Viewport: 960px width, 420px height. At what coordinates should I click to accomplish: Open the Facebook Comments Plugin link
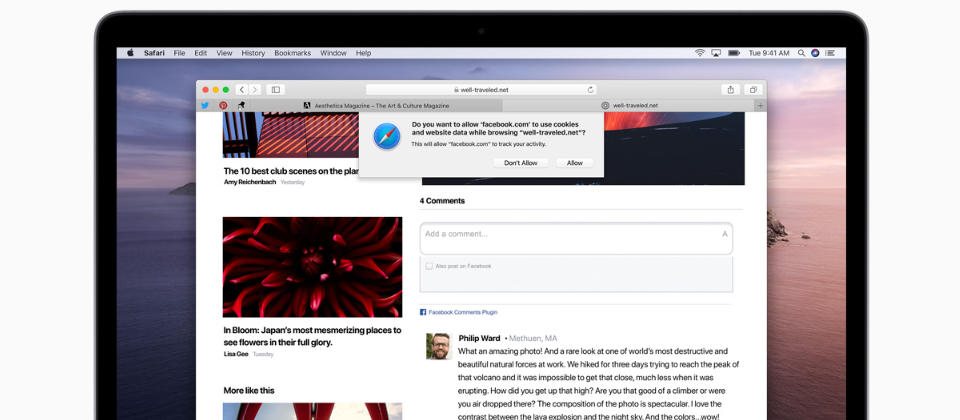[x=463, y=312]
